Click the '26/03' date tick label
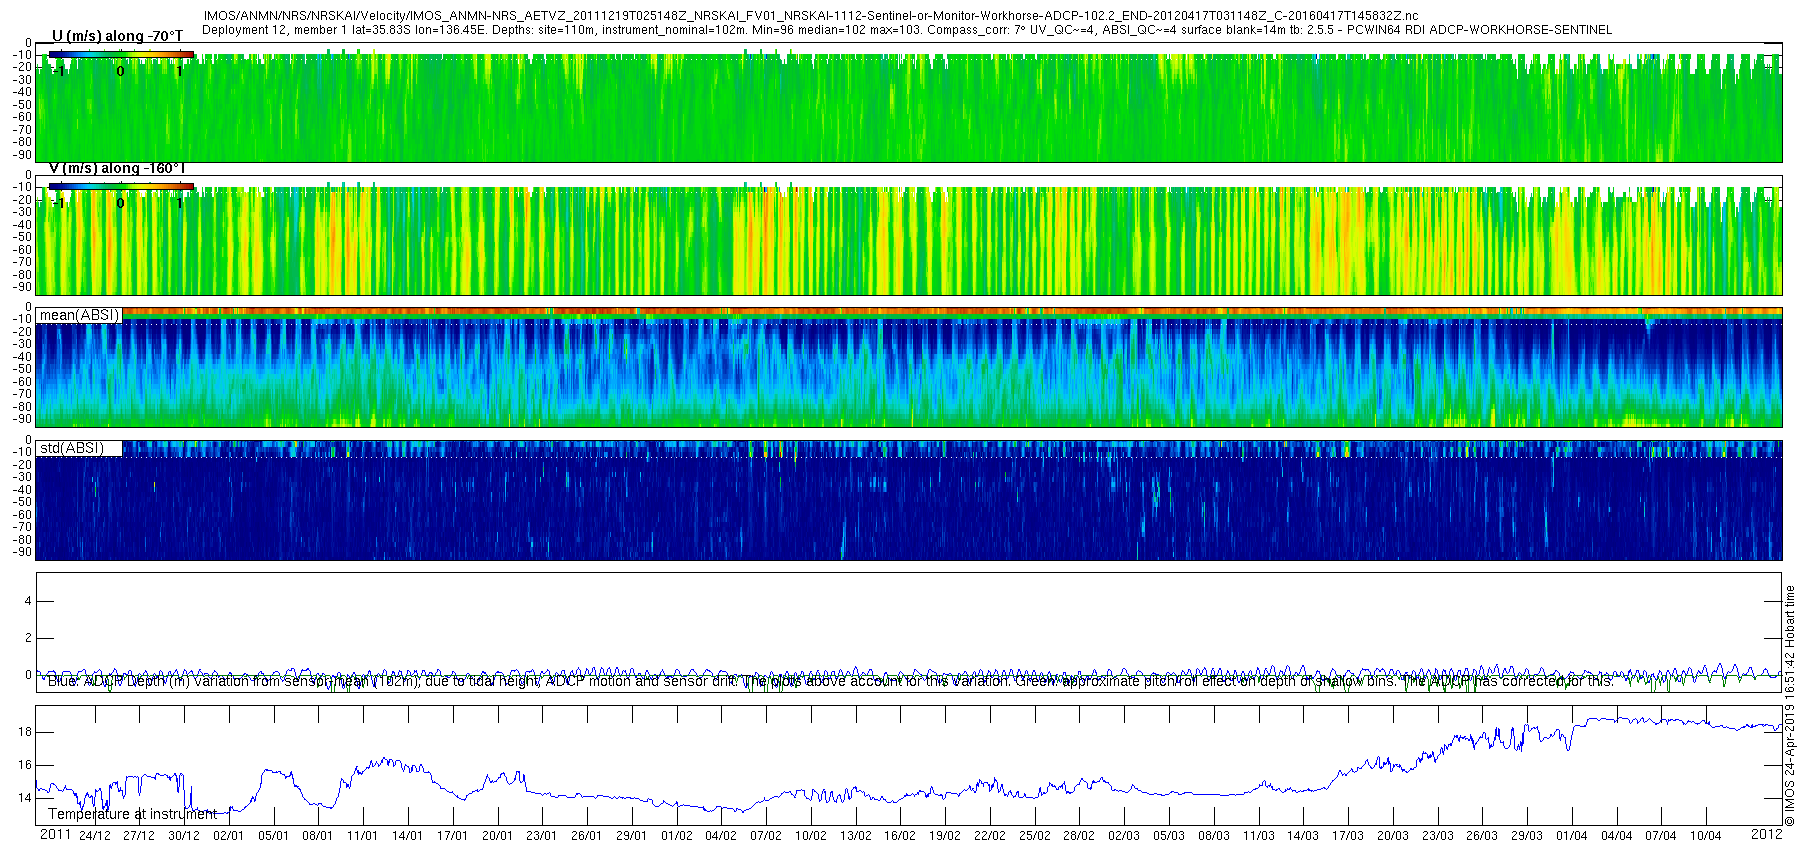This screenshot has width=1800, height=850. pyautogui.click(x=1482, y=836)
